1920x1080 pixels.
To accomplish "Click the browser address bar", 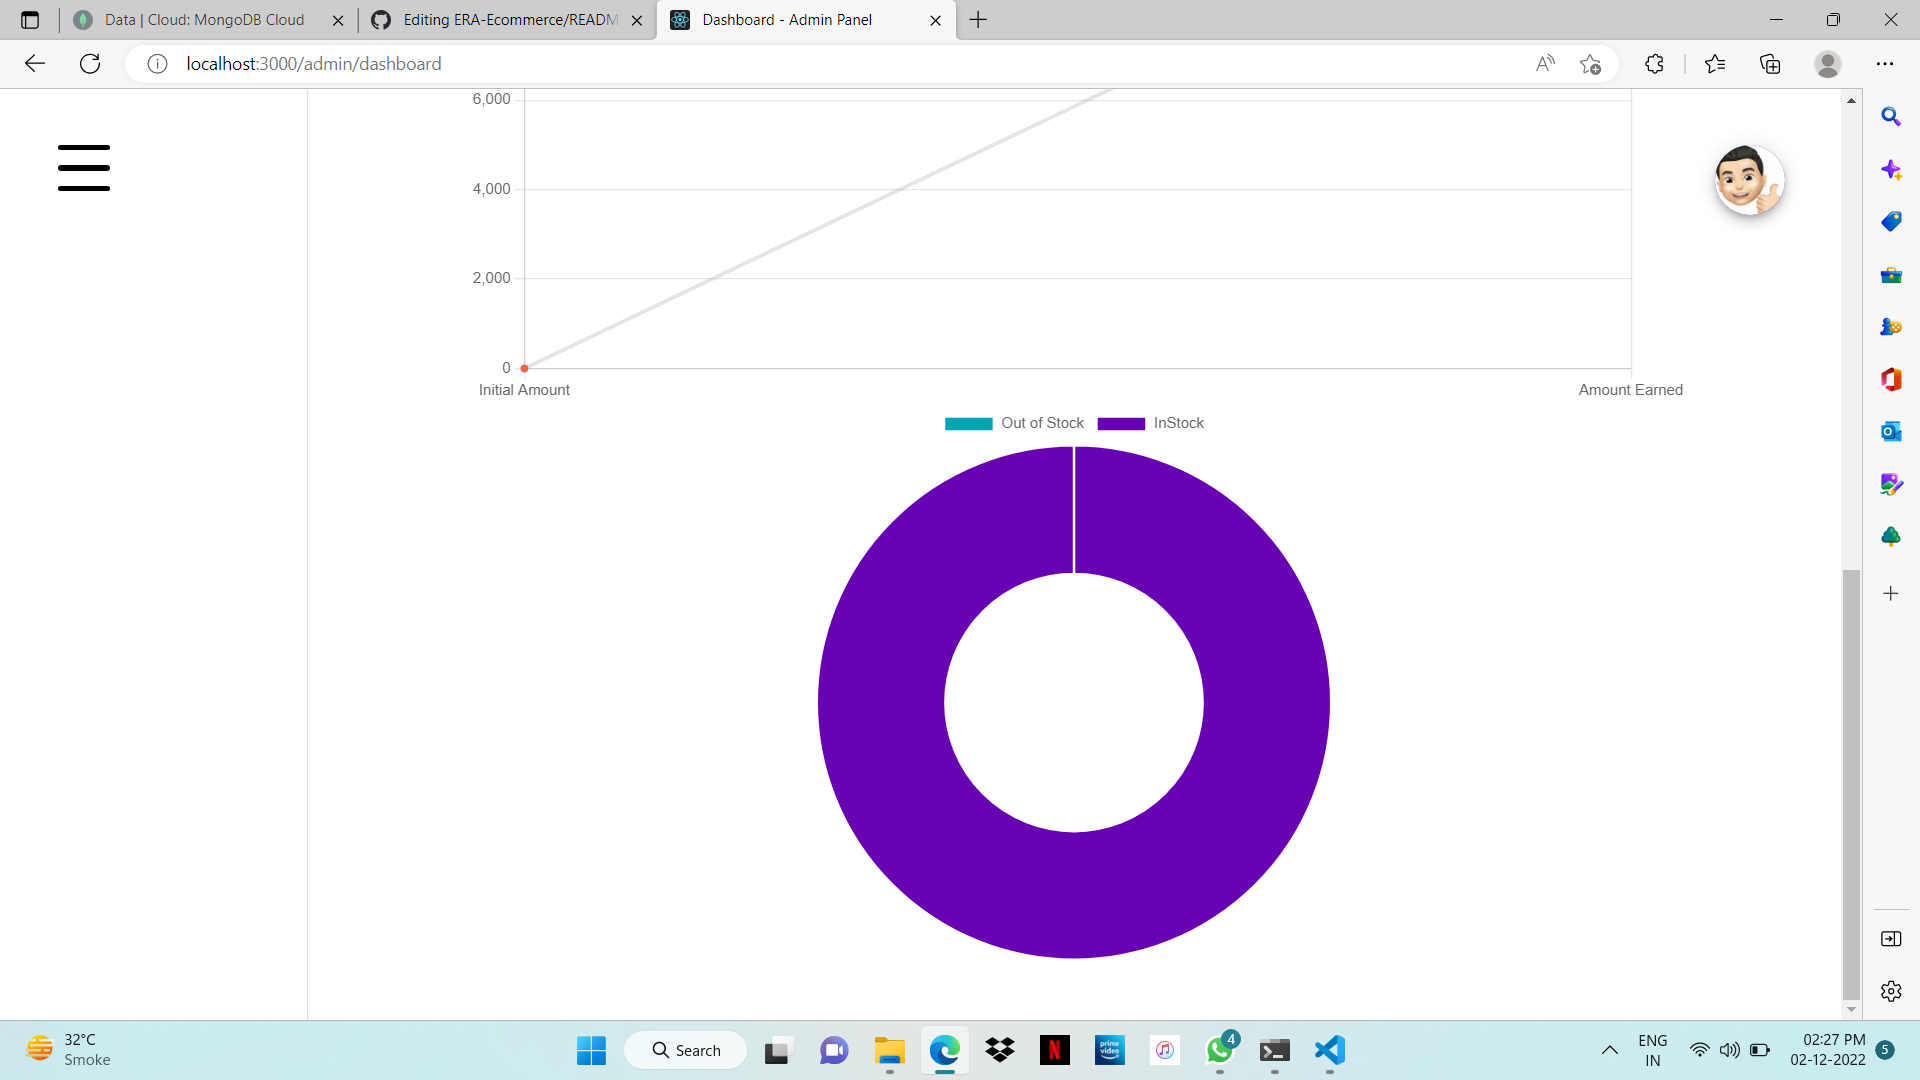I will click(x=700, y=63).
